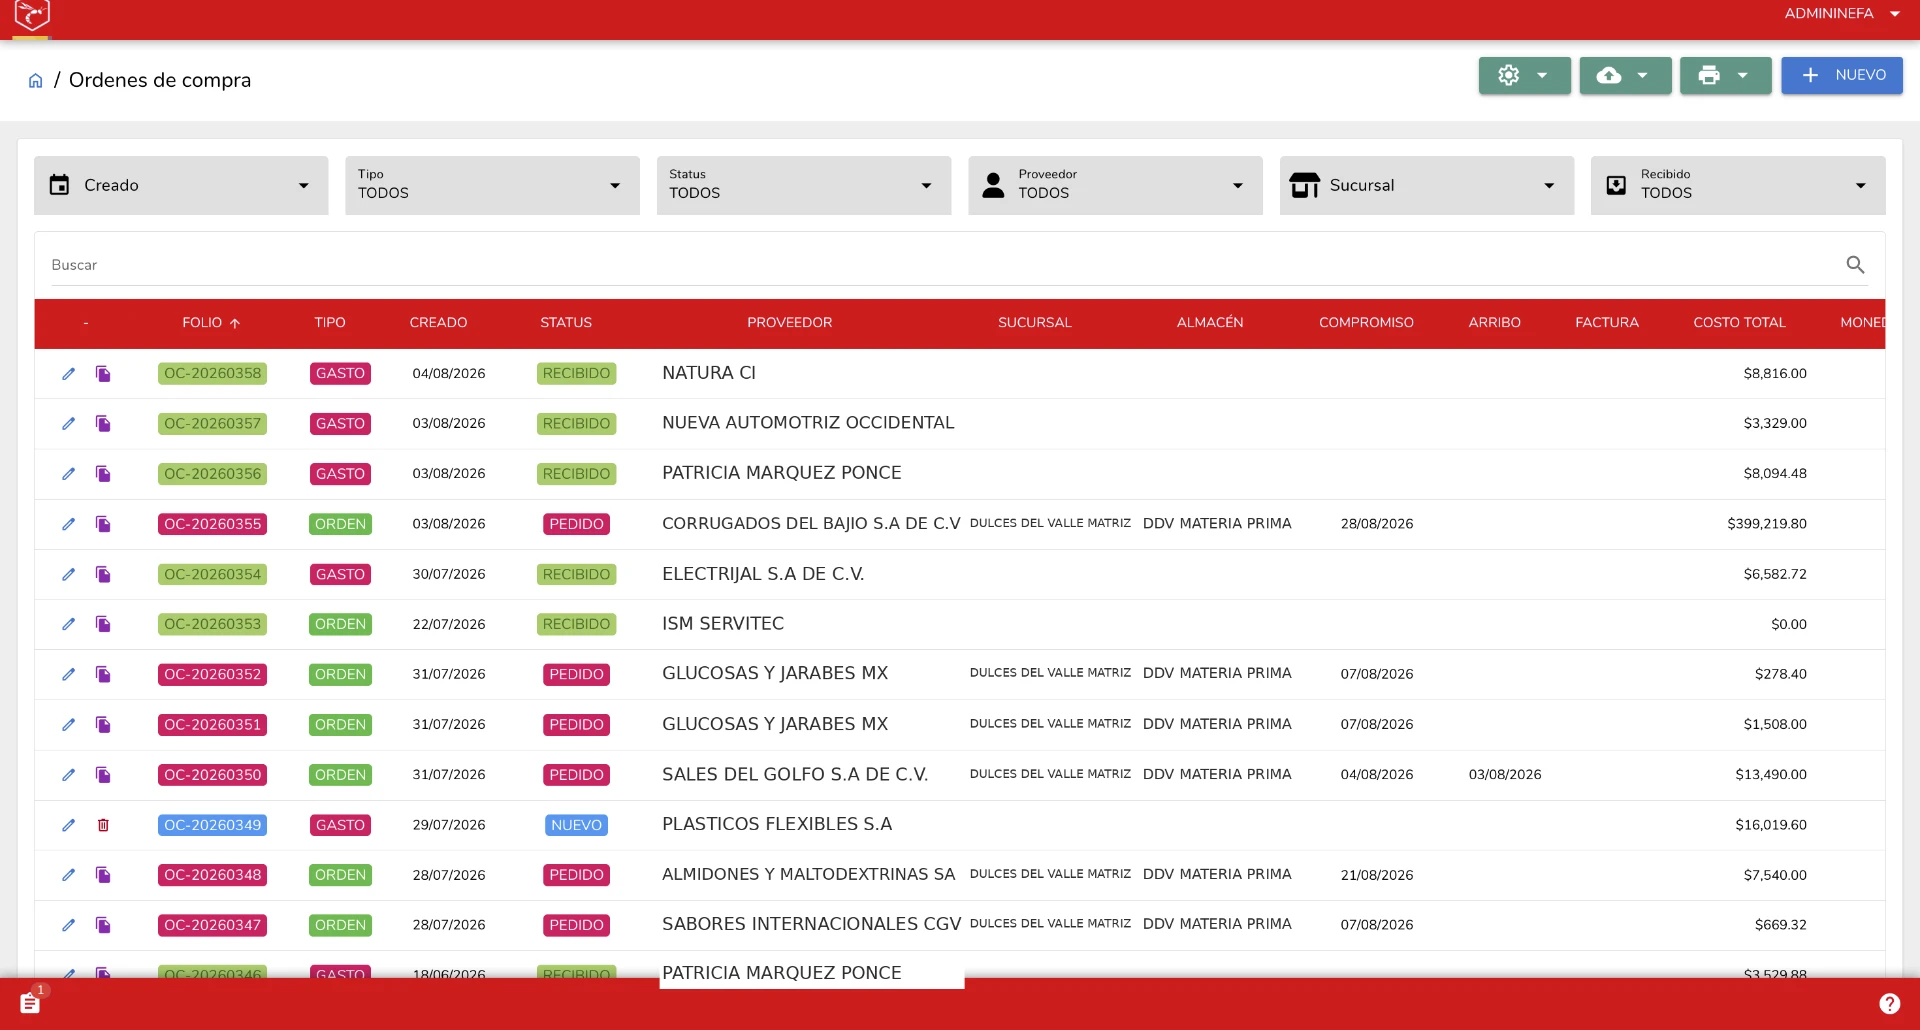This screenshot has width=1920, height=1030.
Task: Click the search magnifier icon
Action: pyautogui.click(x=1855, y=265)
